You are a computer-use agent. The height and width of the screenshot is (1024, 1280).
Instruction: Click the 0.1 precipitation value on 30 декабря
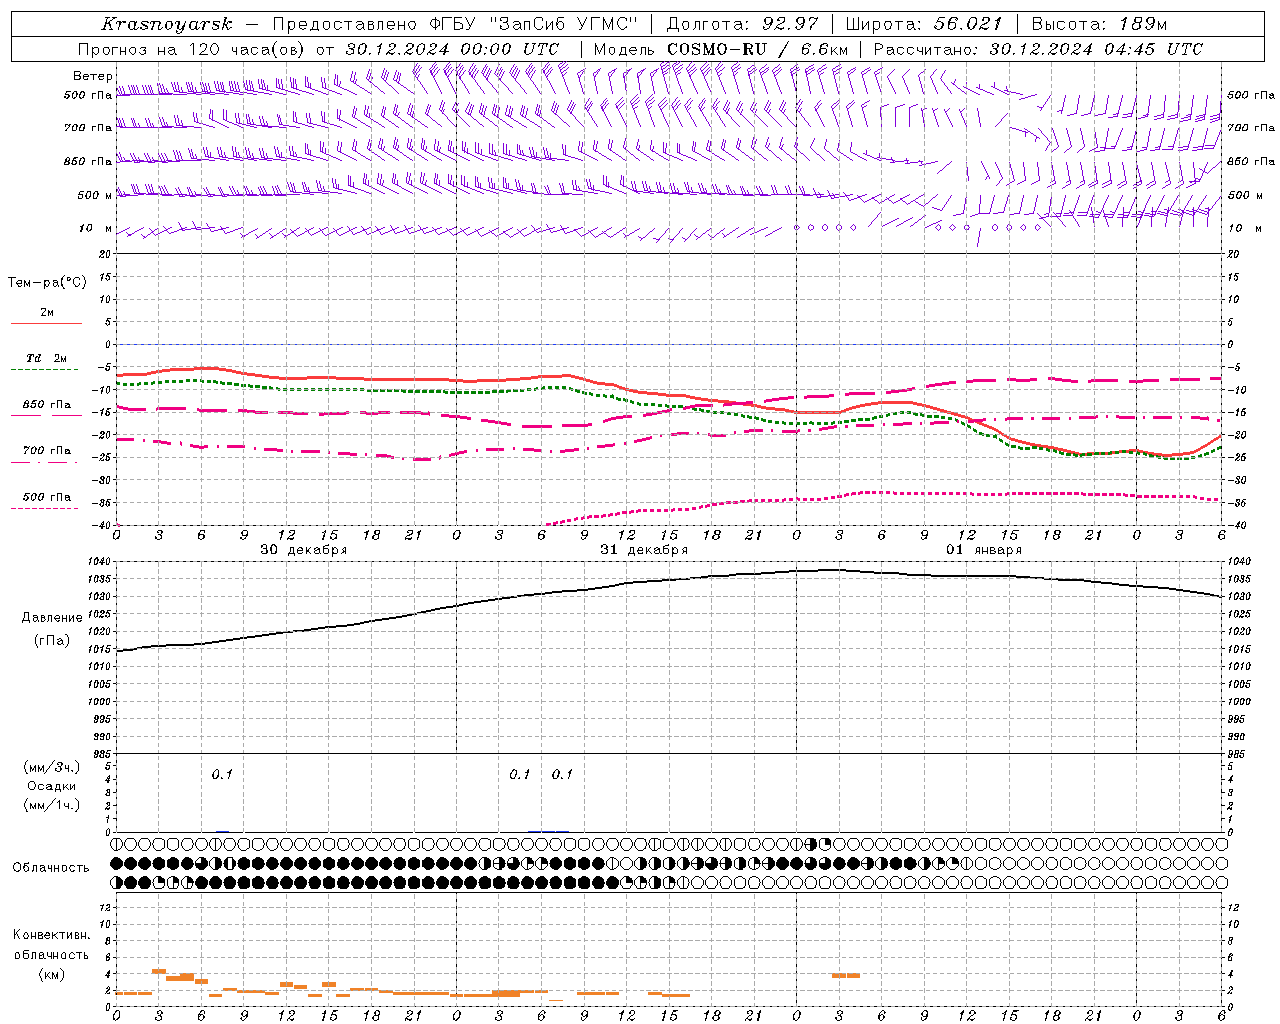[222, 774]
